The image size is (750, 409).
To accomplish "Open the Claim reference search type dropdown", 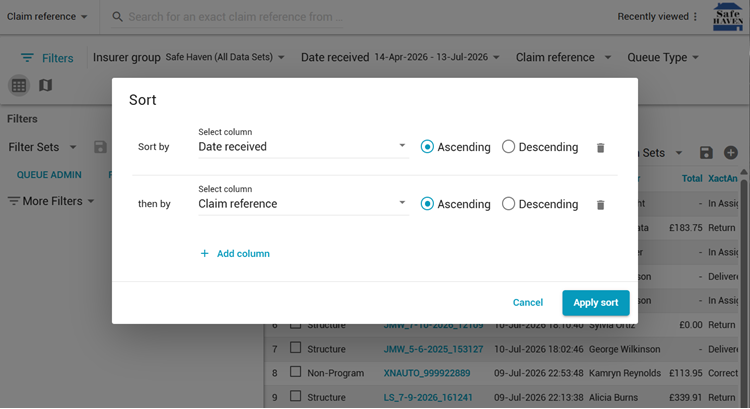I will (x=47, y=17).
